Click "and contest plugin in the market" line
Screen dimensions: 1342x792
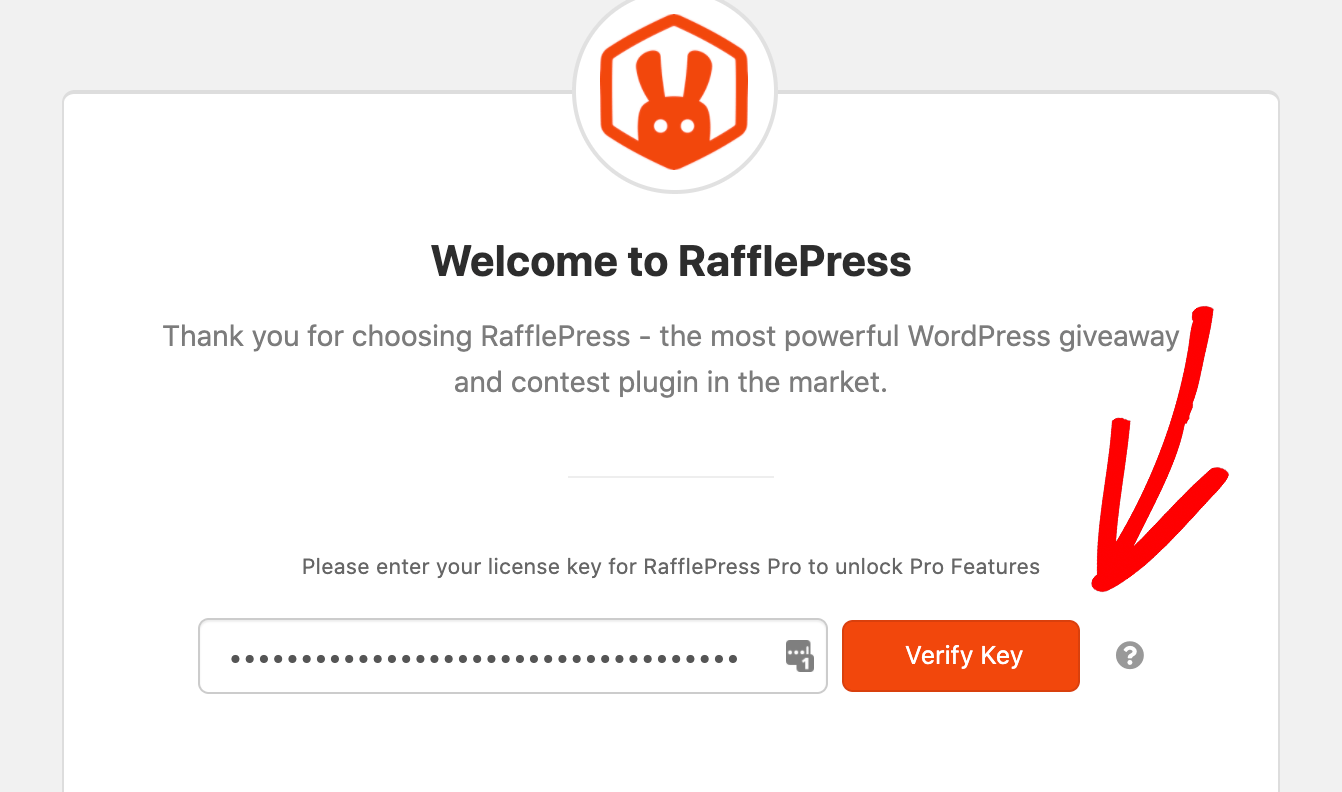[671, 382]
